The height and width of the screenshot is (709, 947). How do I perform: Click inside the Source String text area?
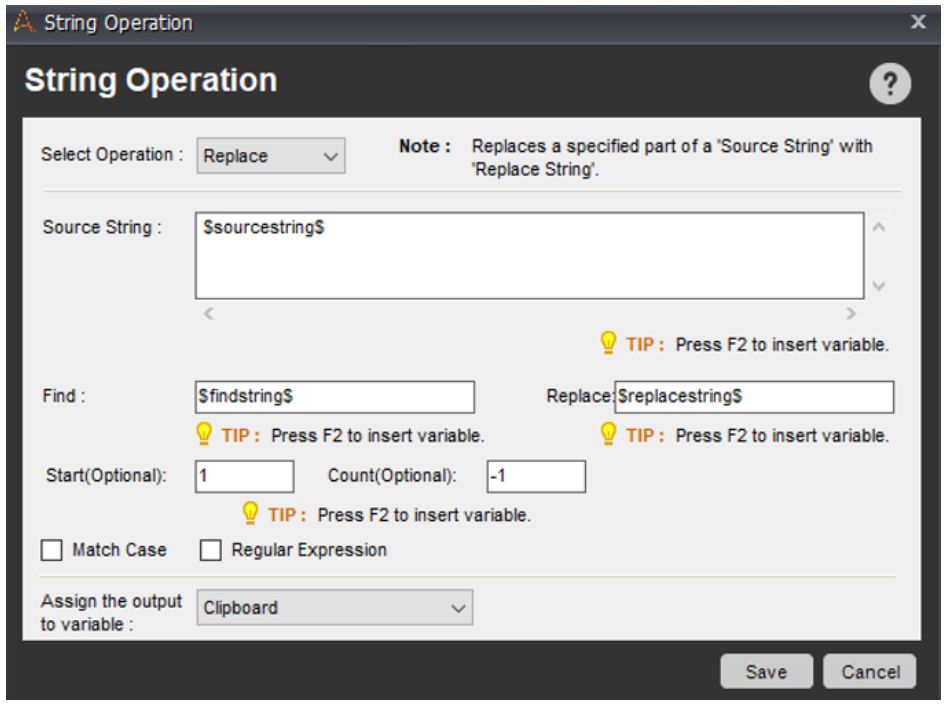tap(528, 255)
